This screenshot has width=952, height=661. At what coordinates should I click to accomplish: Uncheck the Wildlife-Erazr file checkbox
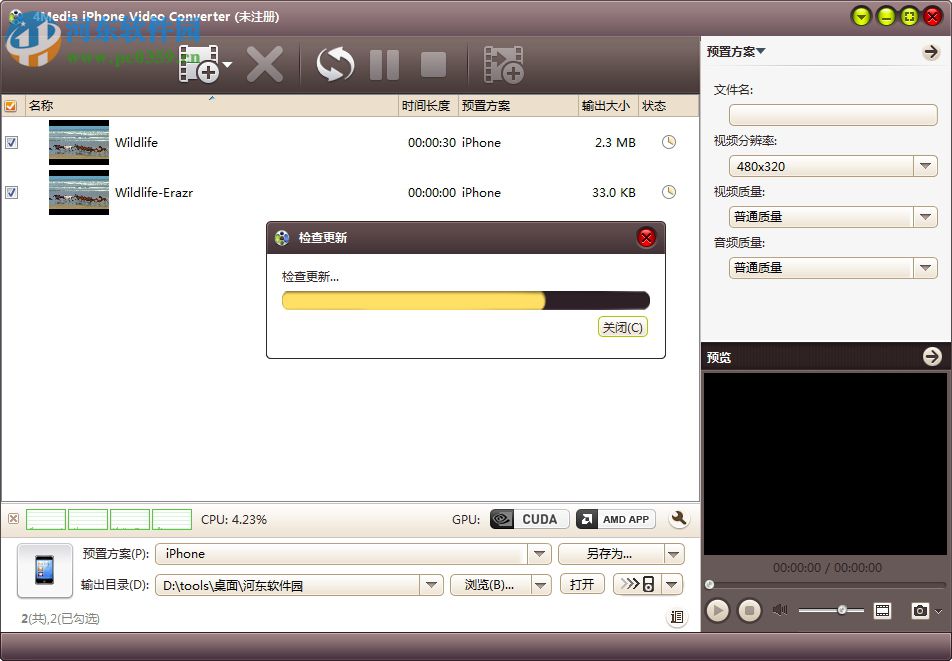(x=12, y=192)
